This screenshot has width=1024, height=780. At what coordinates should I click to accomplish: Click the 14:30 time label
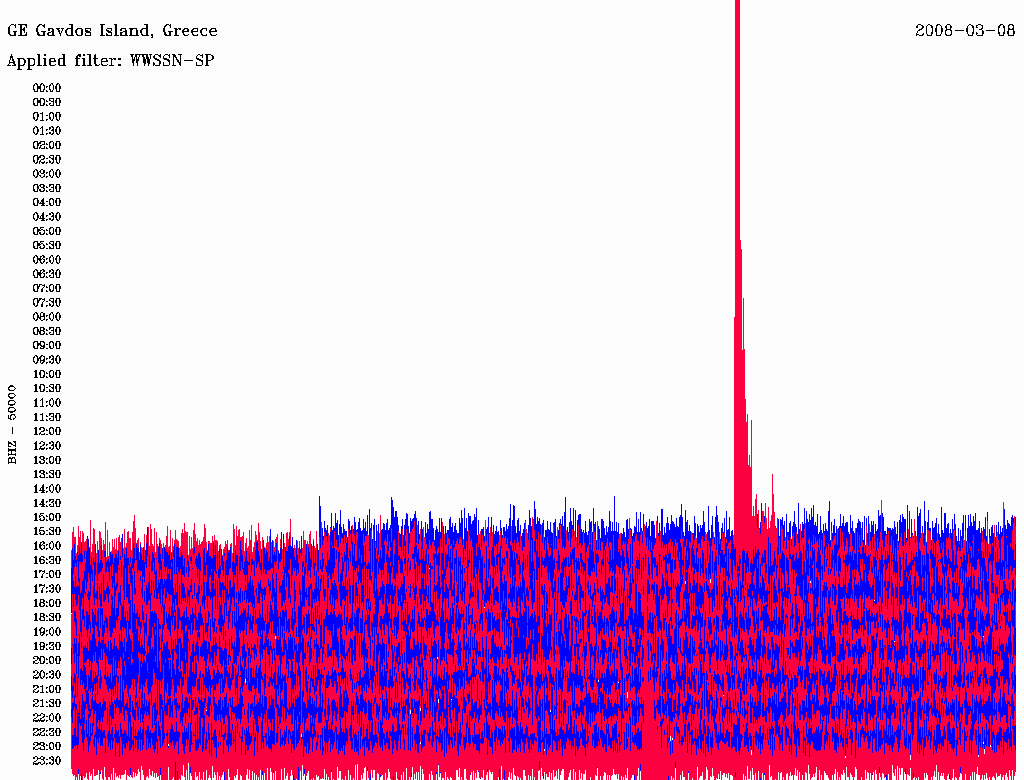47,503
